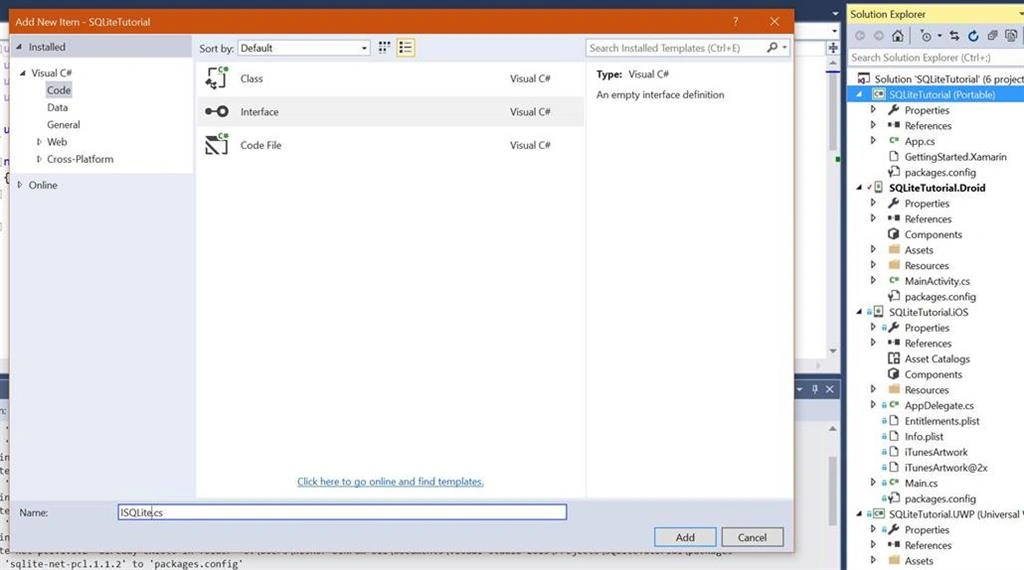Select Solution 'SQLiteTutorial' root node

940,78
